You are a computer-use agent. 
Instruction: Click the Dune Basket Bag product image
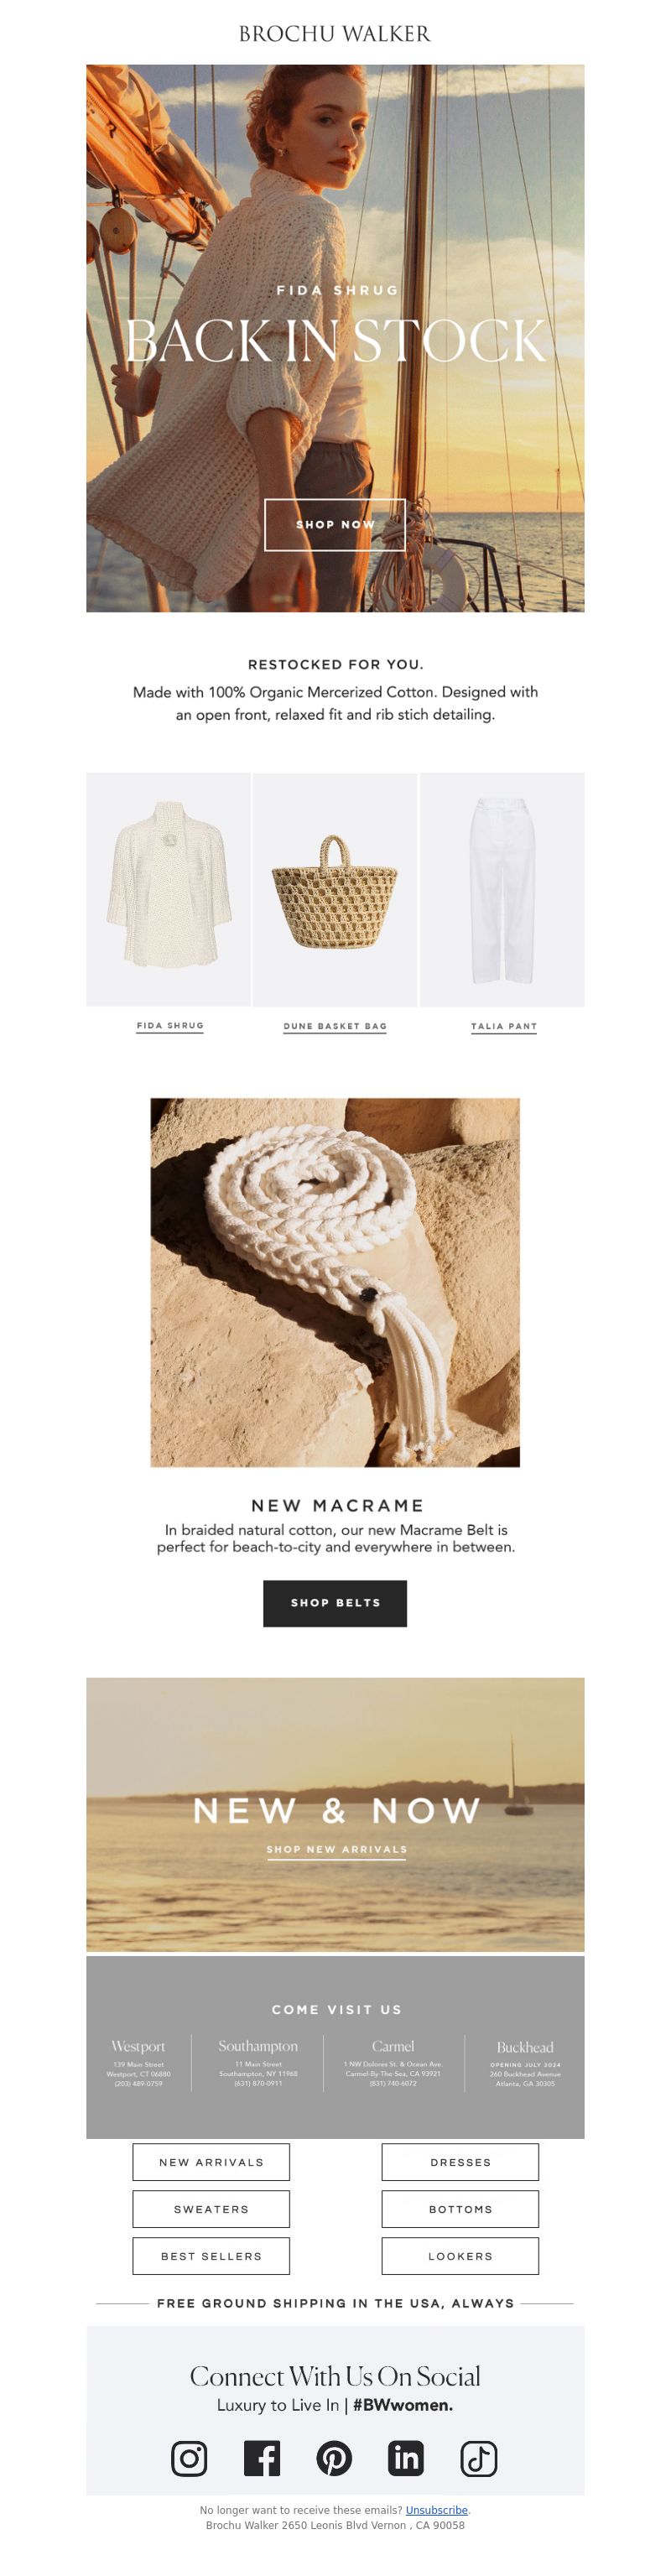pyautogui.click(x=335, y=889)
